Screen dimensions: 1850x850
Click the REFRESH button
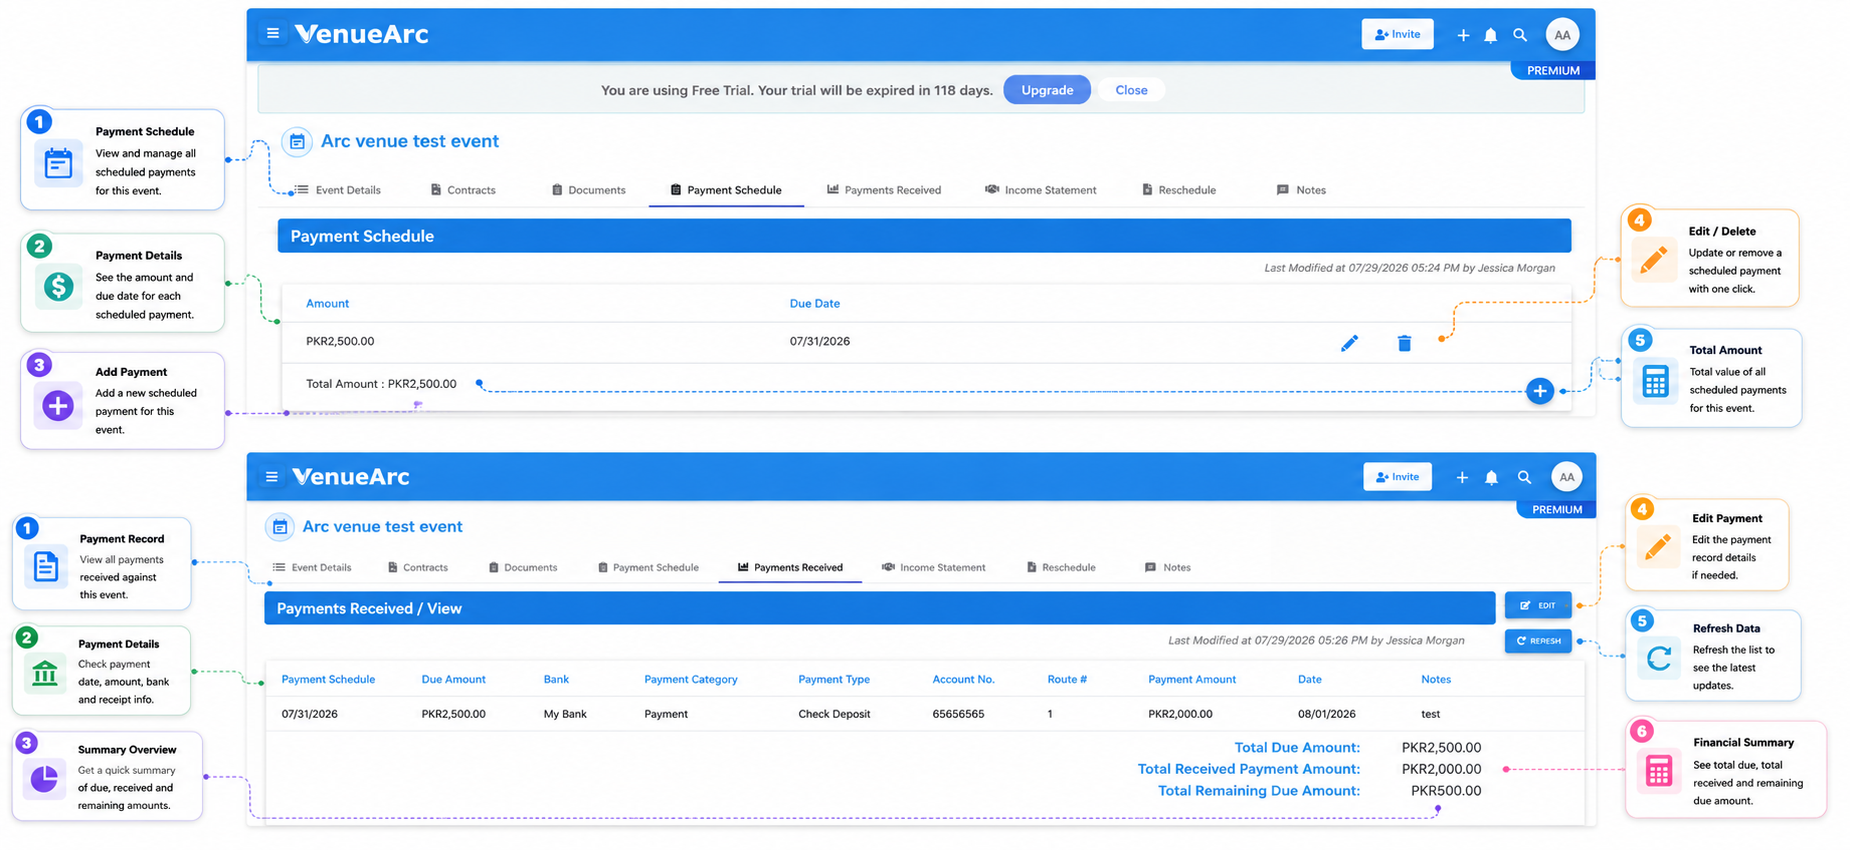(1538, 641)
